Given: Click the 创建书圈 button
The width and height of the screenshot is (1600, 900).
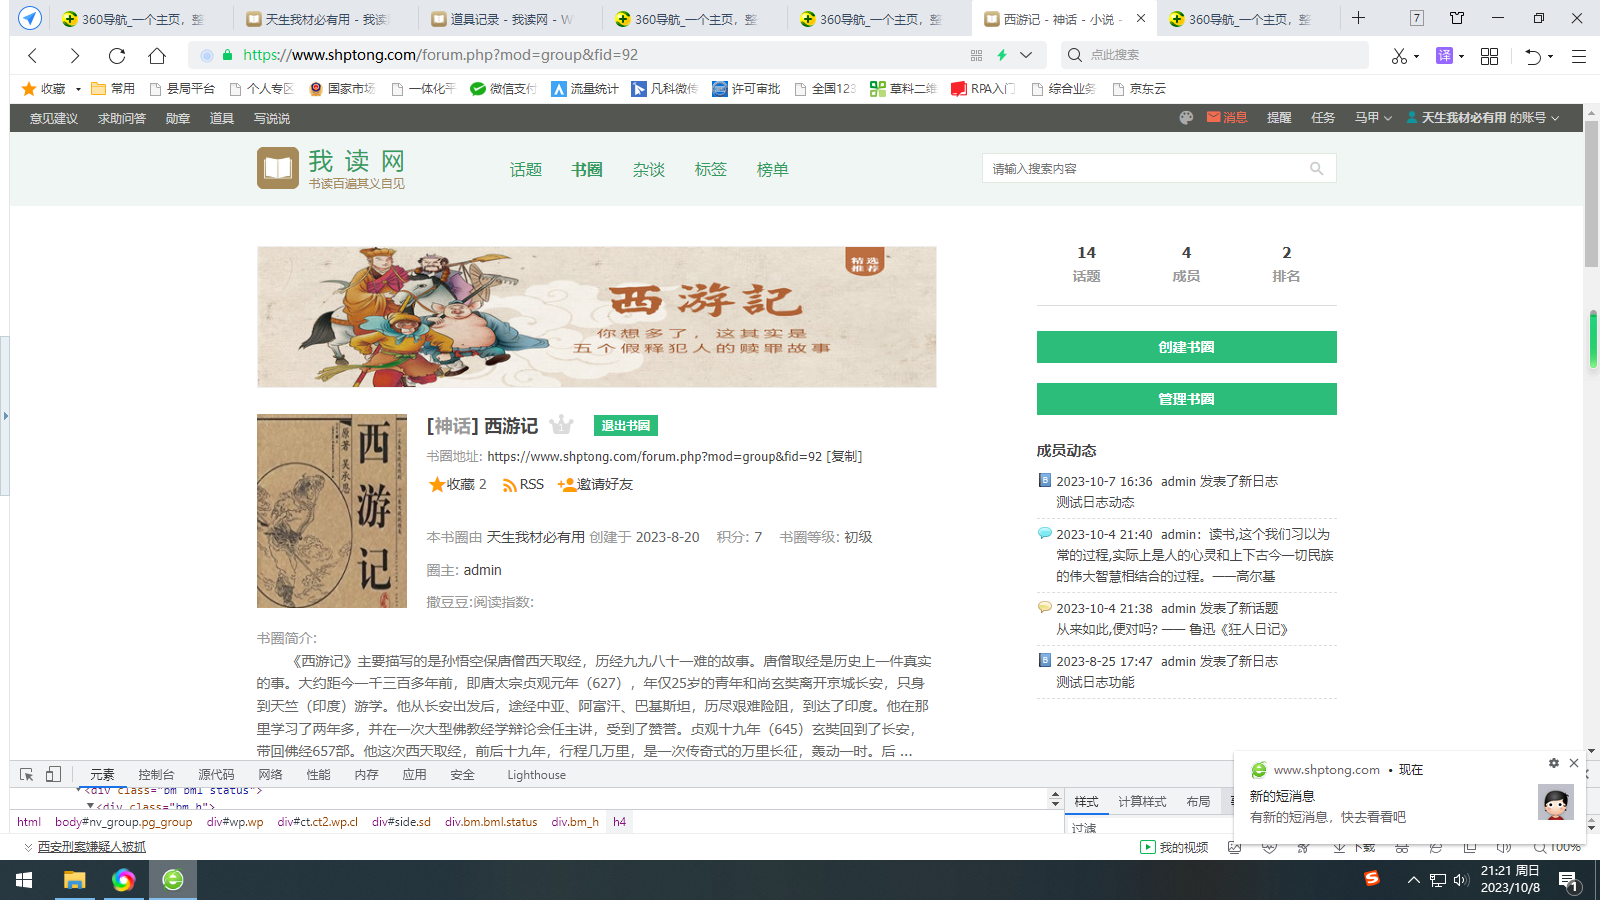Looking at the screenshot, I should (1186, 347).
